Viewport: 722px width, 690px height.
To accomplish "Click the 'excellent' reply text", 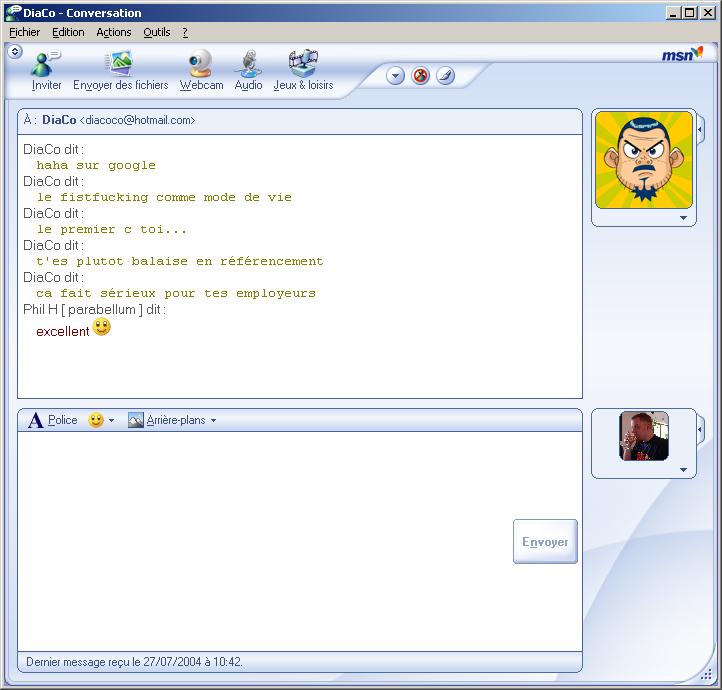I will point(63,331).
